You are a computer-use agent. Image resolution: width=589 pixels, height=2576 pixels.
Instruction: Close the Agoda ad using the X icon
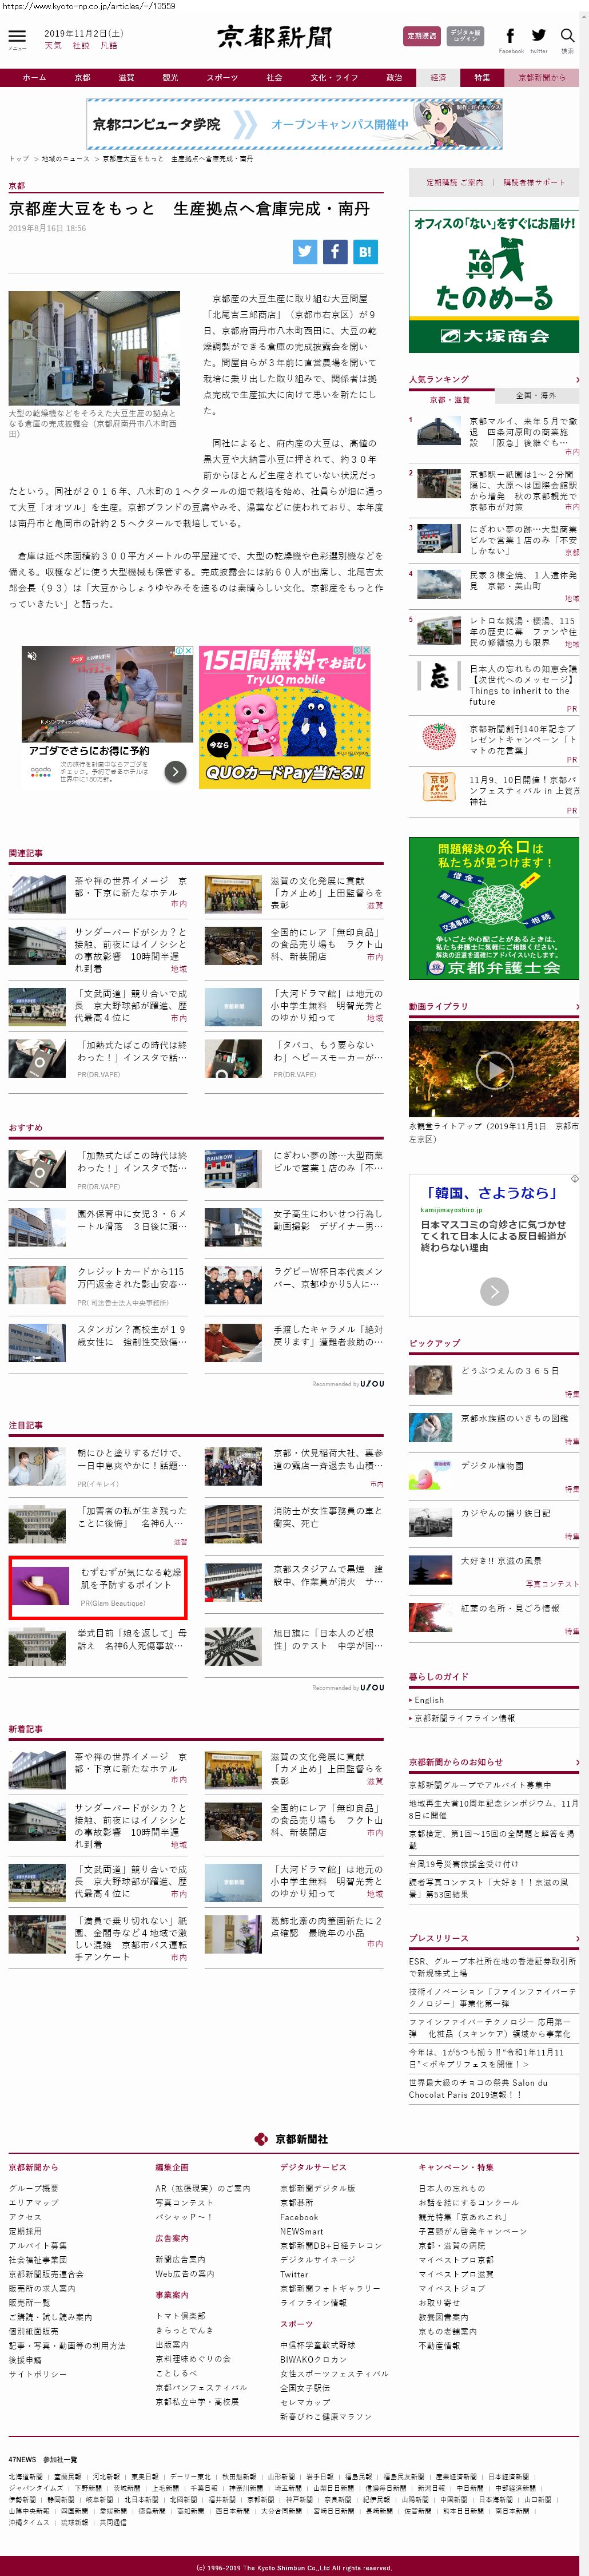point(188,651)
